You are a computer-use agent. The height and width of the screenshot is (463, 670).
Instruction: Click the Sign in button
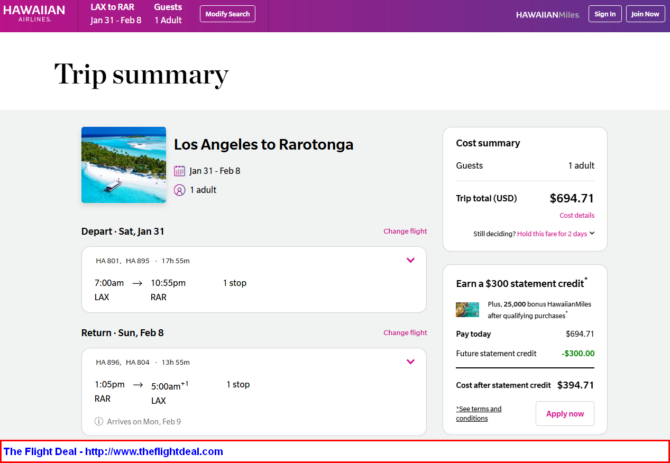click(x=603, y=14)
